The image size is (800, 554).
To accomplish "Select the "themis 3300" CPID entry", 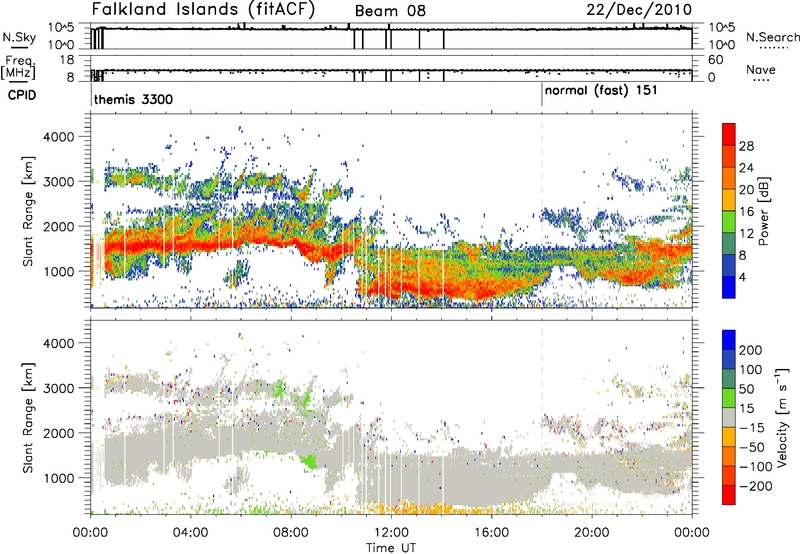I will (x=134, y=99).
